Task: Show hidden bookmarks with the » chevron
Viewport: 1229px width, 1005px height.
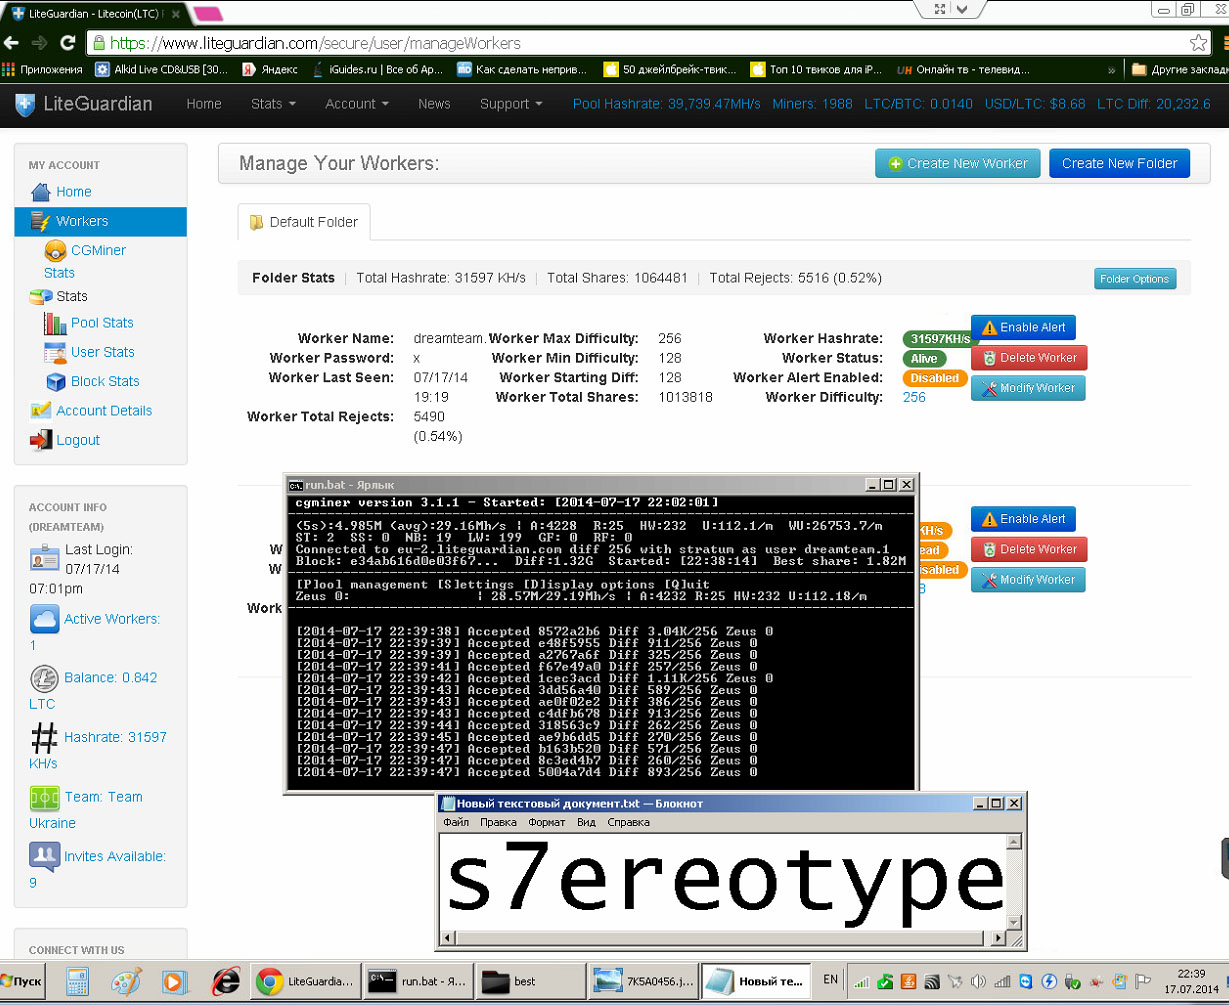Action: pyautogui.click(x=1112, y=70)
